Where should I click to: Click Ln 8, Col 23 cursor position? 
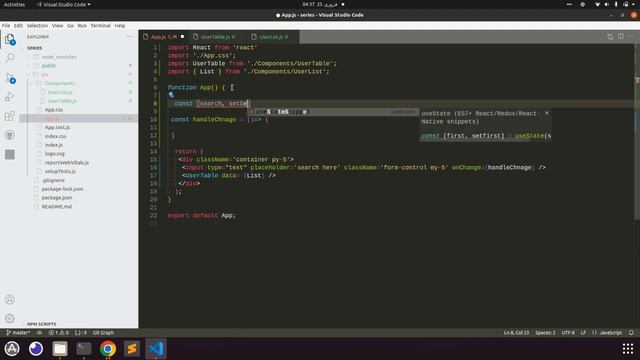(x=516, y=333)
